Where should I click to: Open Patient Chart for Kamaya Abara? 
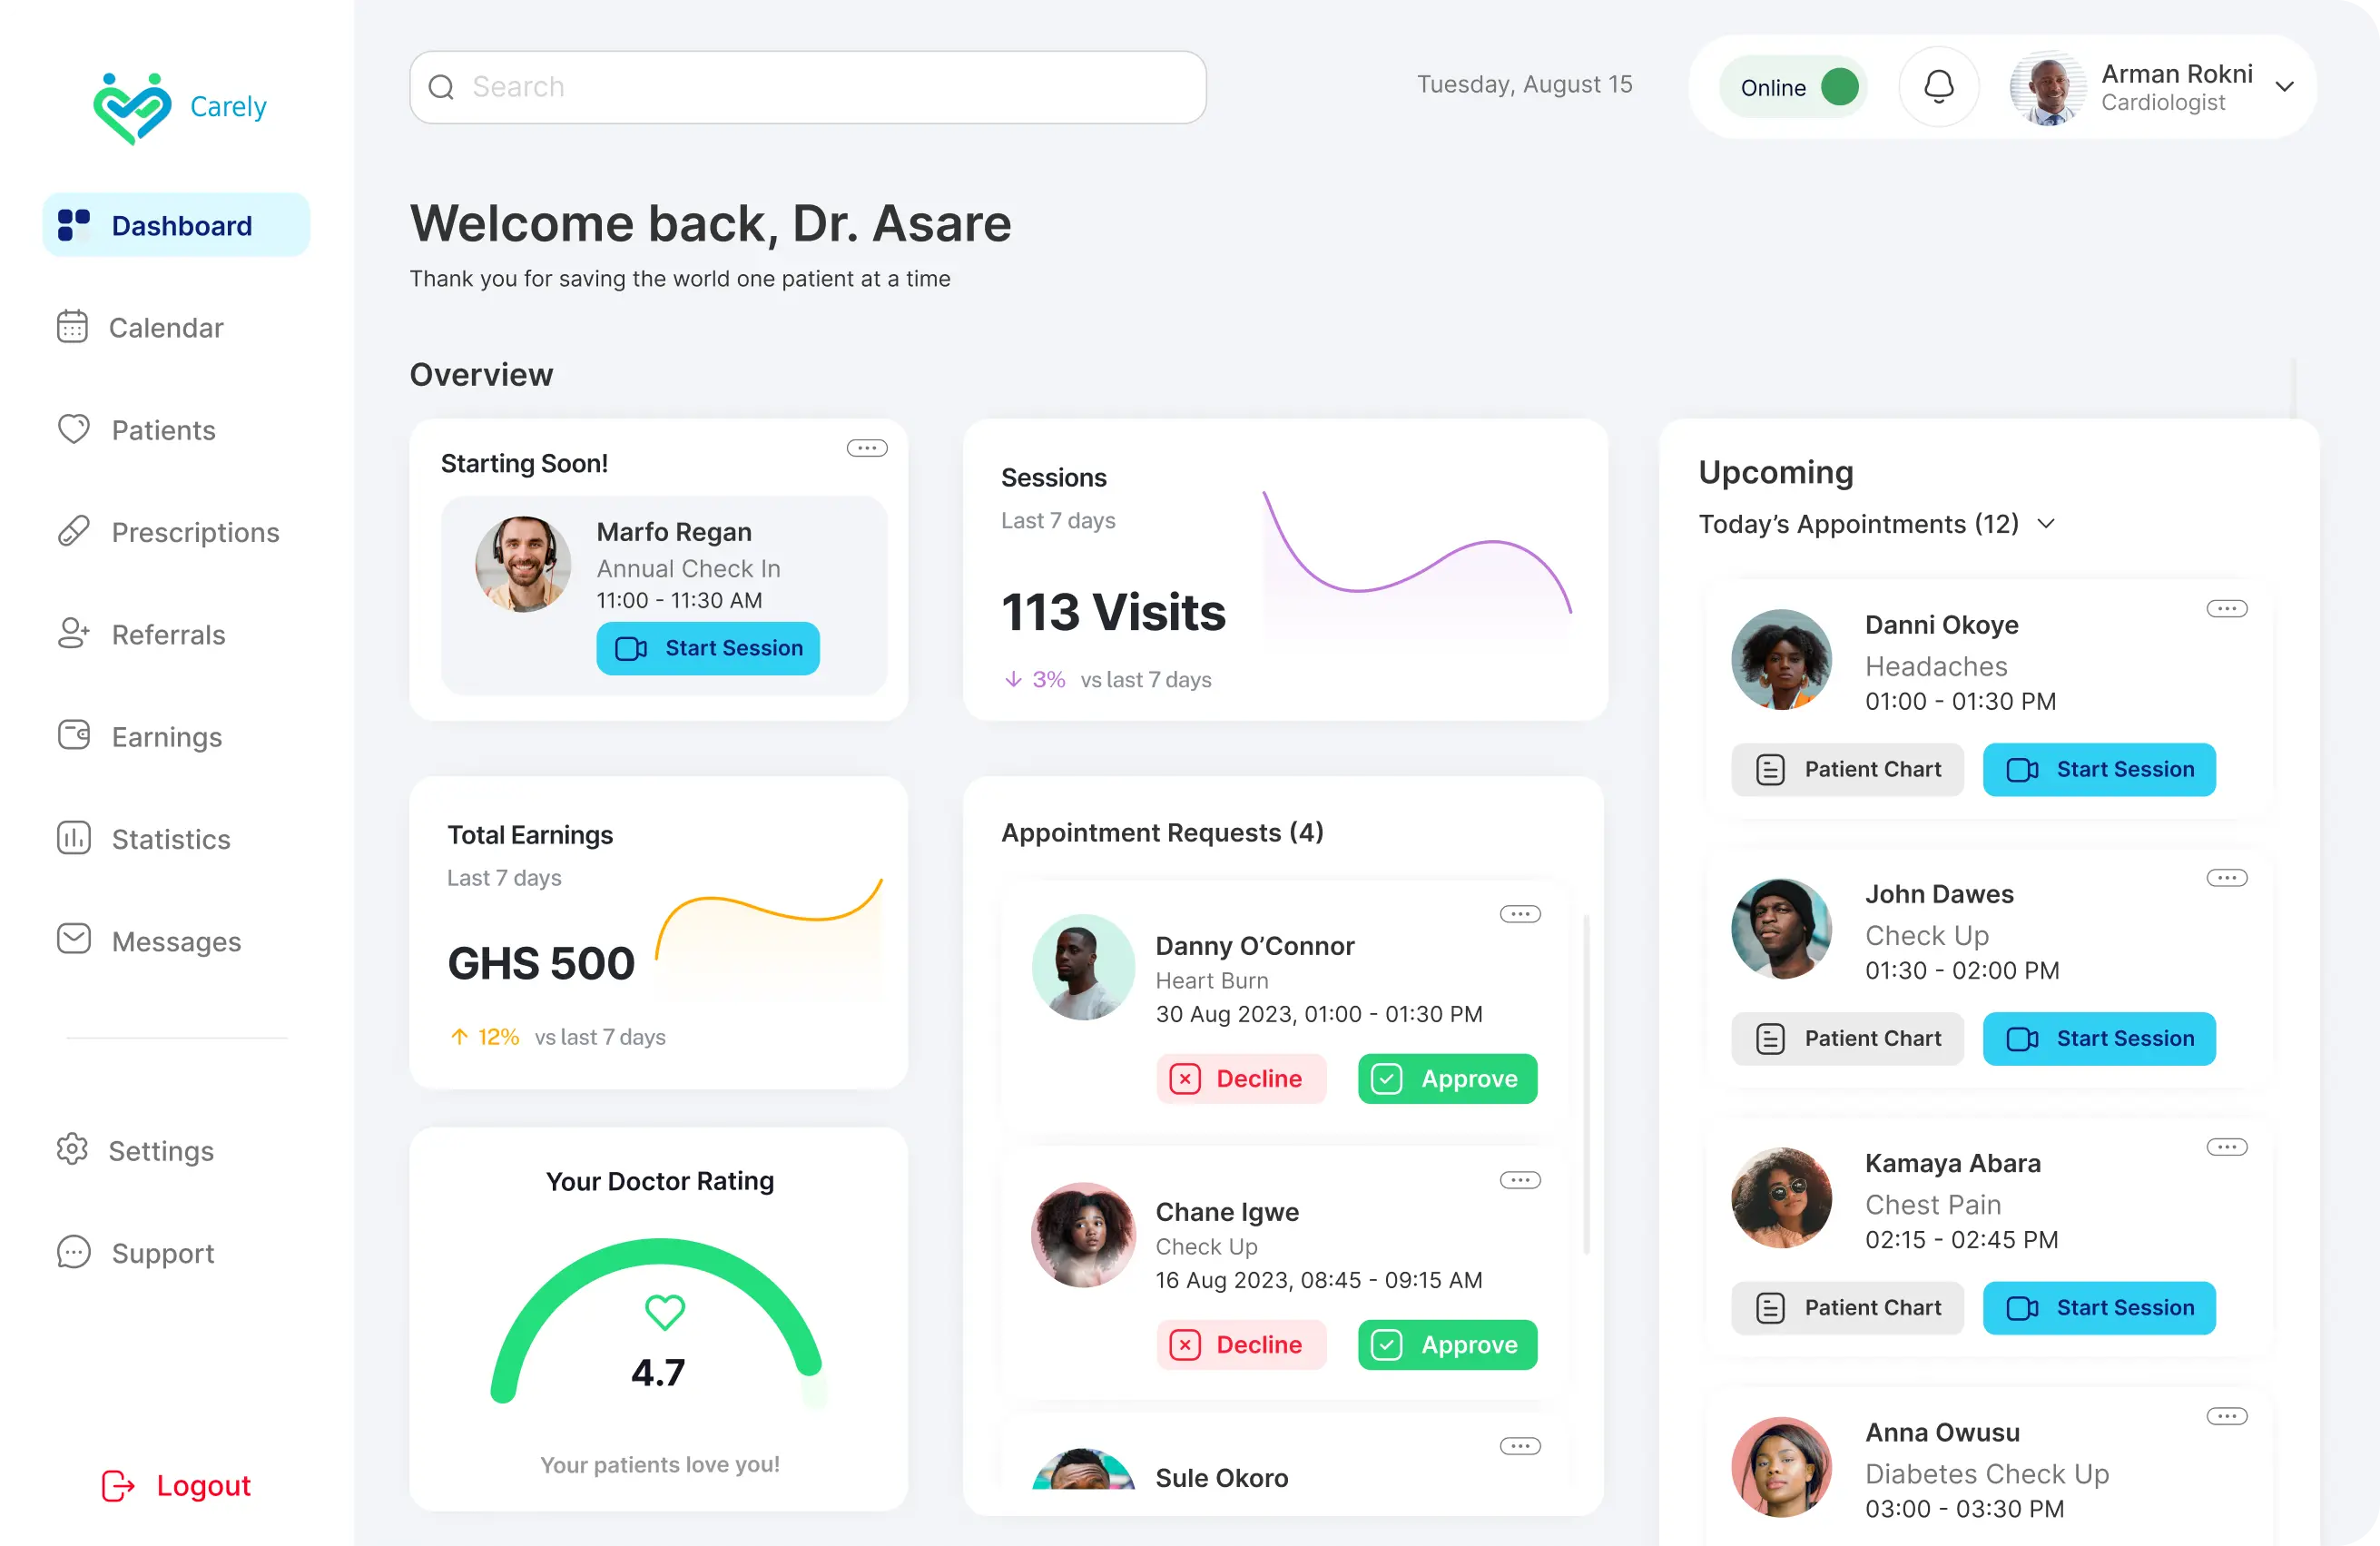[x=1847, y=1307]
